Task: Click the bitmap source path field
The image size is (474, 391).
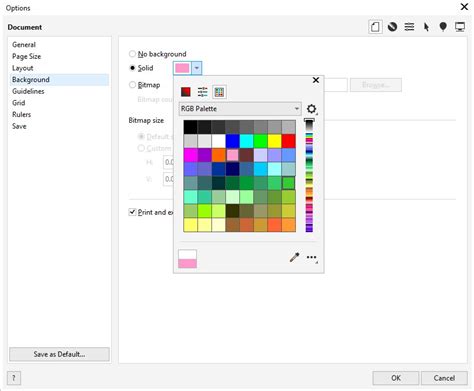Action: point(336,85)
